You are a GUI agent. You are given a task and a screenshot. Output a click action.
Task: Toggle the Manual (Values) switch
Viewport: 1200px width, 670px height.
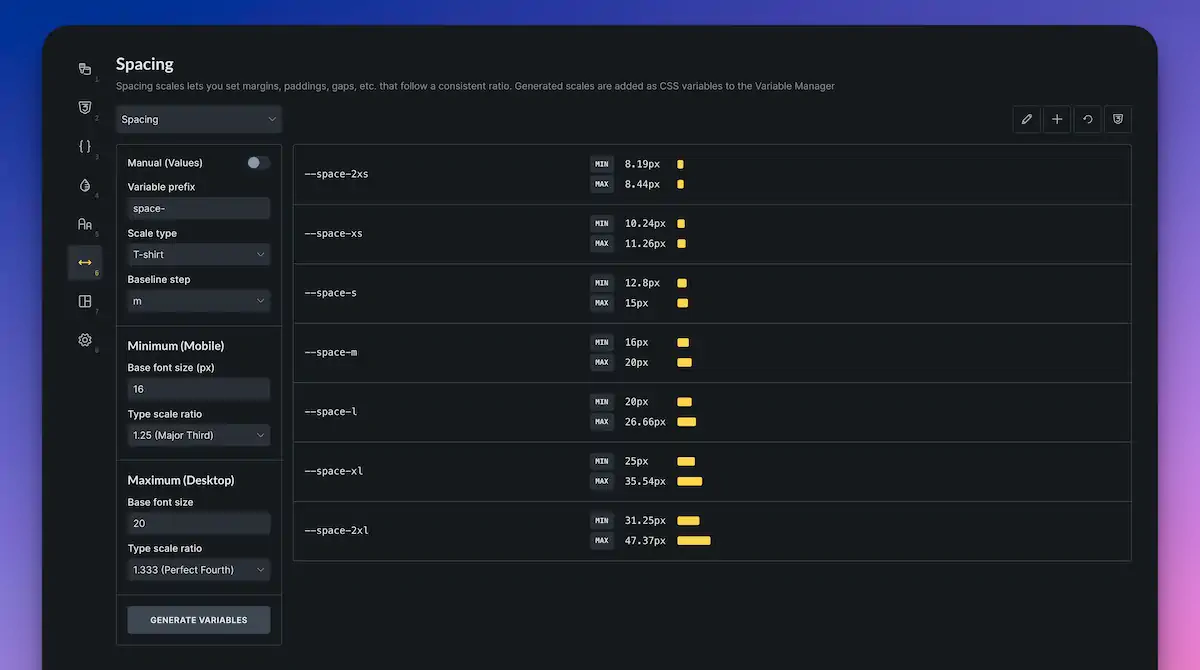coord(257,162)
